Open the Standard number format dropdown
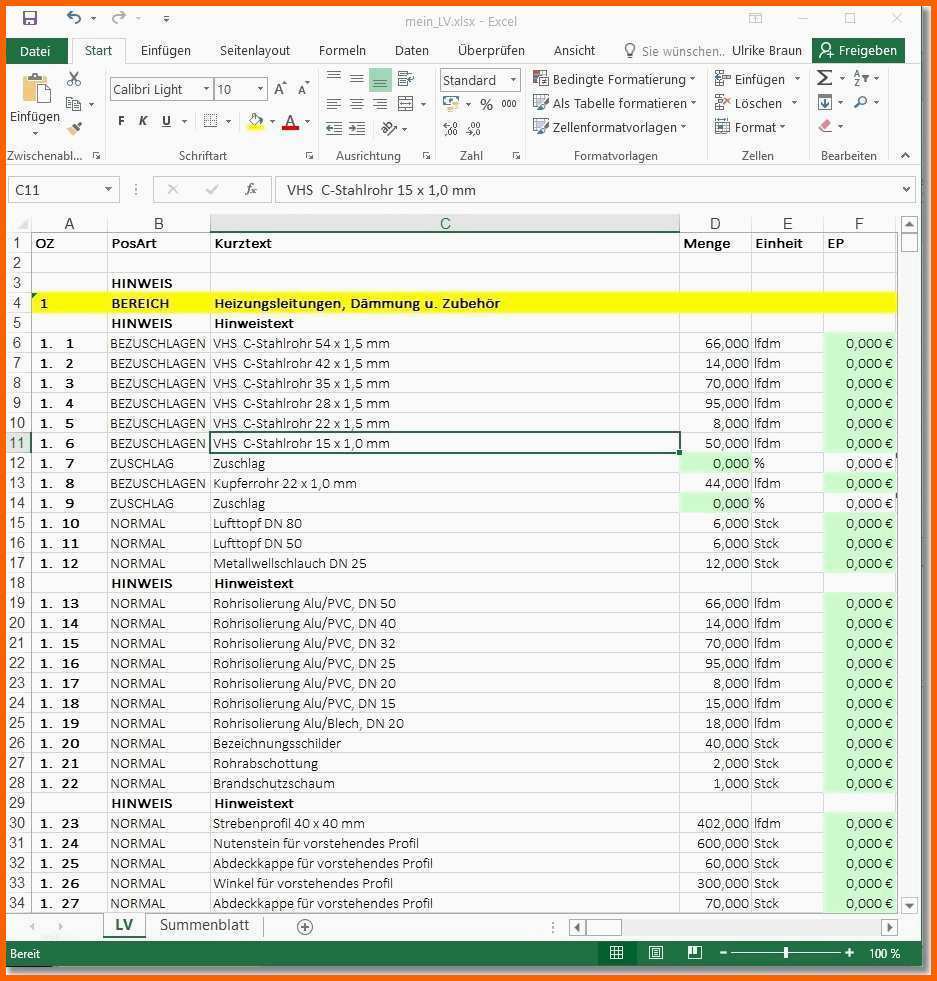Screen dimensions: 937x981 [513, 80]
